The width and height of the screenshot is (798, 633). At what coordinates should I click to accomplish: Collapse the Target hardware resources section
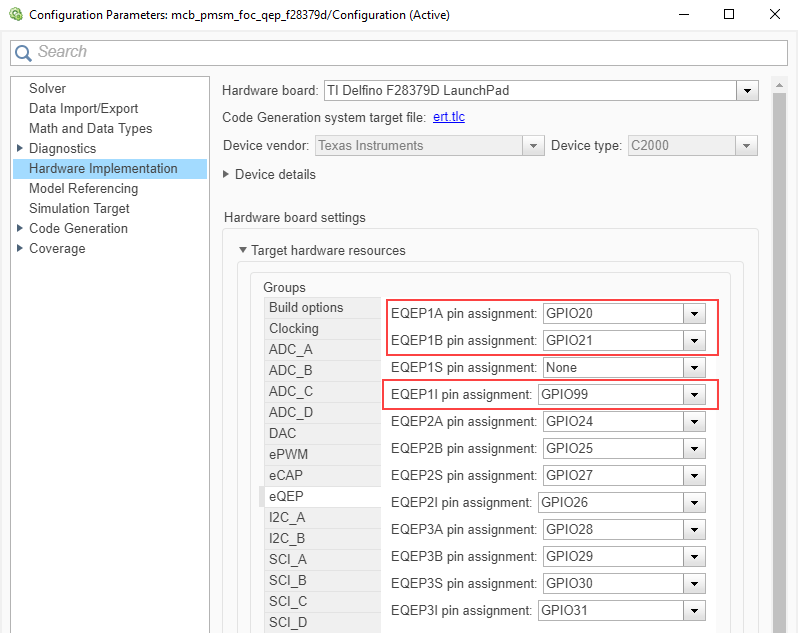(242, 251)
